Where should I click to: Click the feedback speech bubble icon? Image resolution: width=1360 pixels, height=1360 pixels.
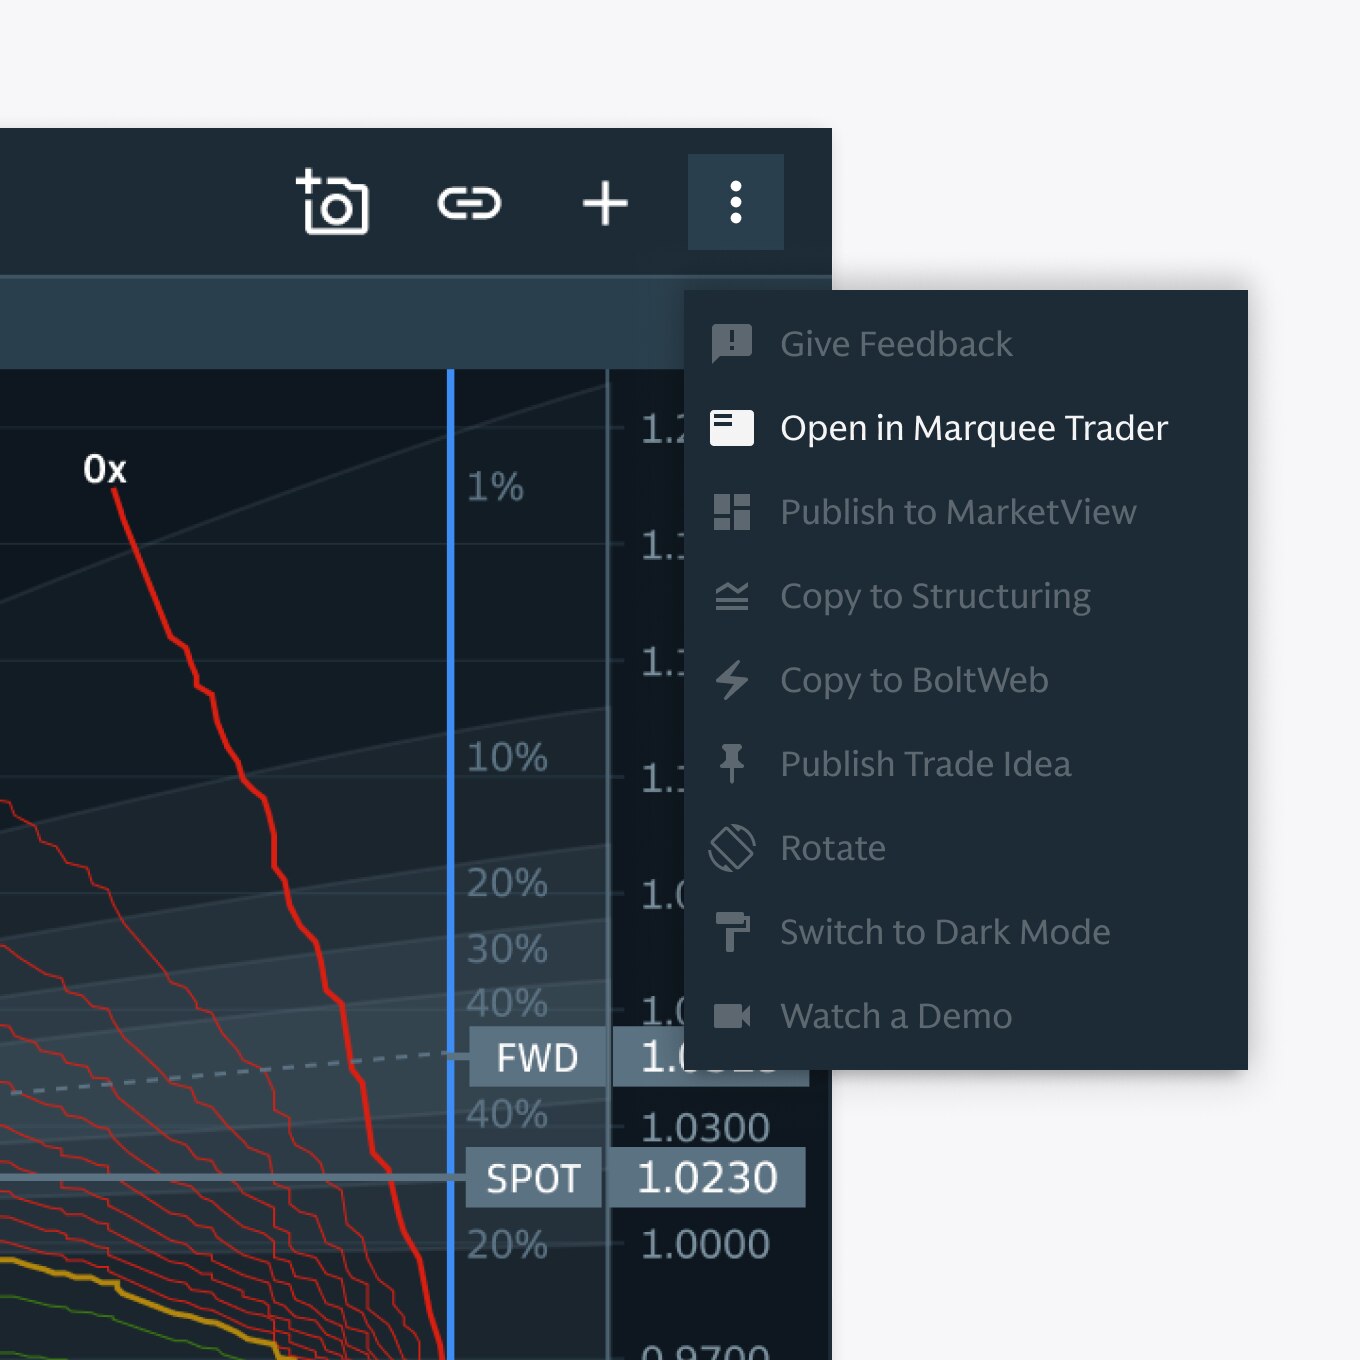tap(731, 344)
